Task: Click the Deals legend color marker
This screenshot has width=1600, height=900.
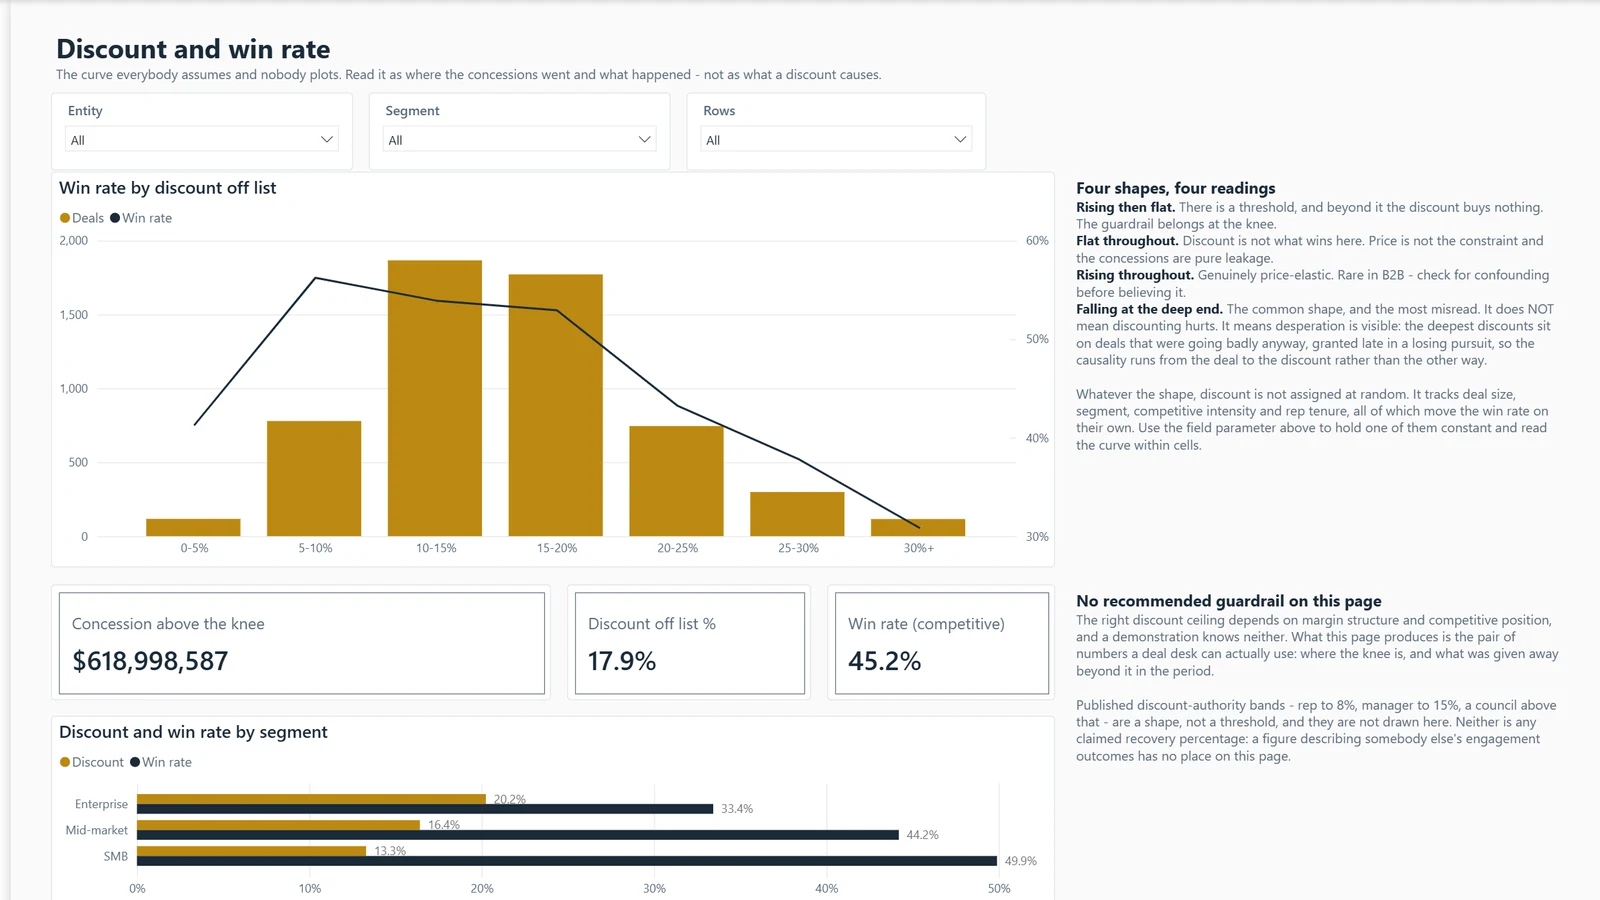Action: pos(65,218)
